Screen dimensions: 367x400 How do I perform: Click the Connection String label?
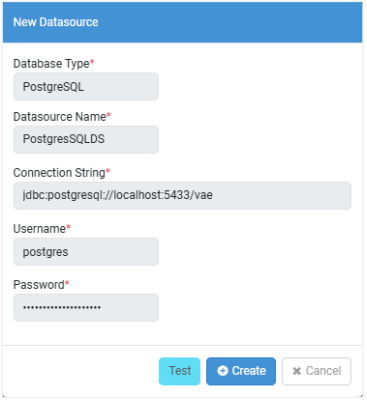point(59,173)
